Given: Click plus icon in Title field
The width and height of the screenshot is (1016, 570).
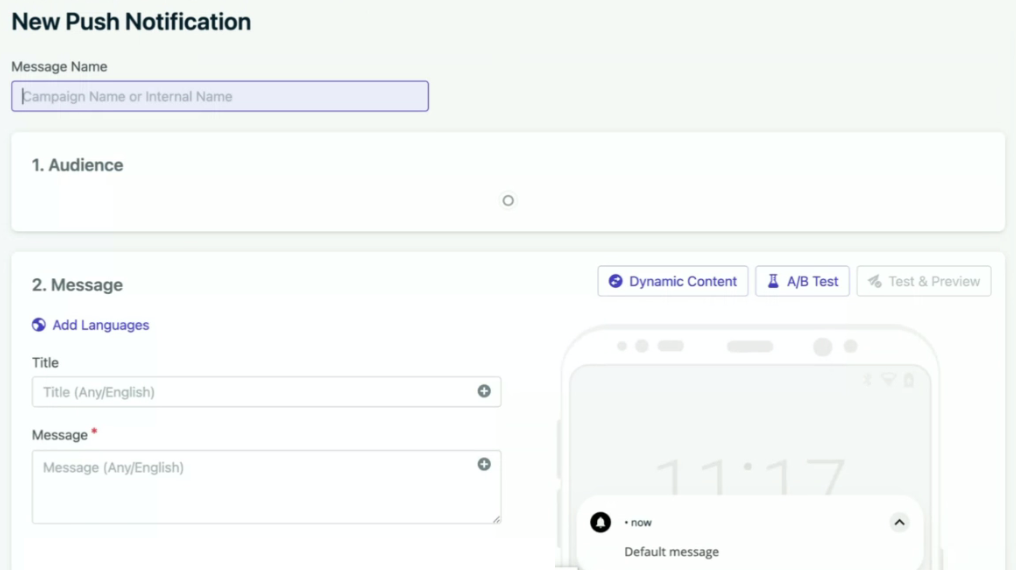Looking at the screenshot, I should click(484, 391).
